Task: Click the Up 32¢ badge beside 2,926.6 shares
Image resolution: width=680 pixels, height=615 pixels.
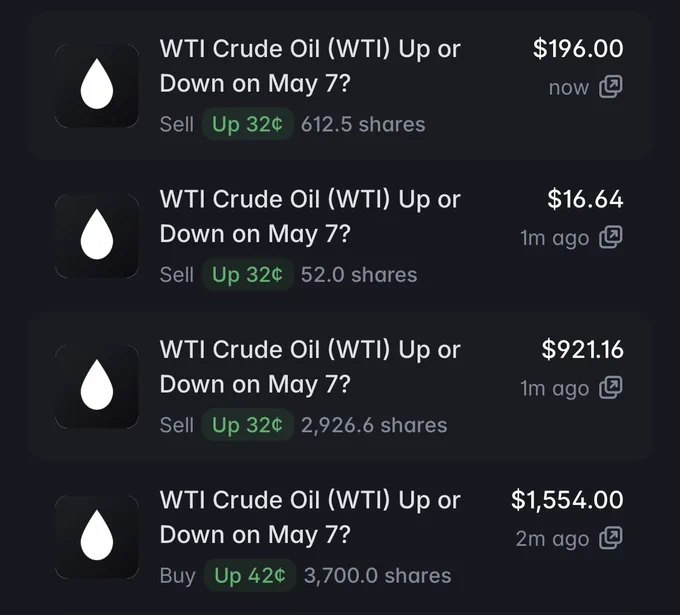Action: 247,425
